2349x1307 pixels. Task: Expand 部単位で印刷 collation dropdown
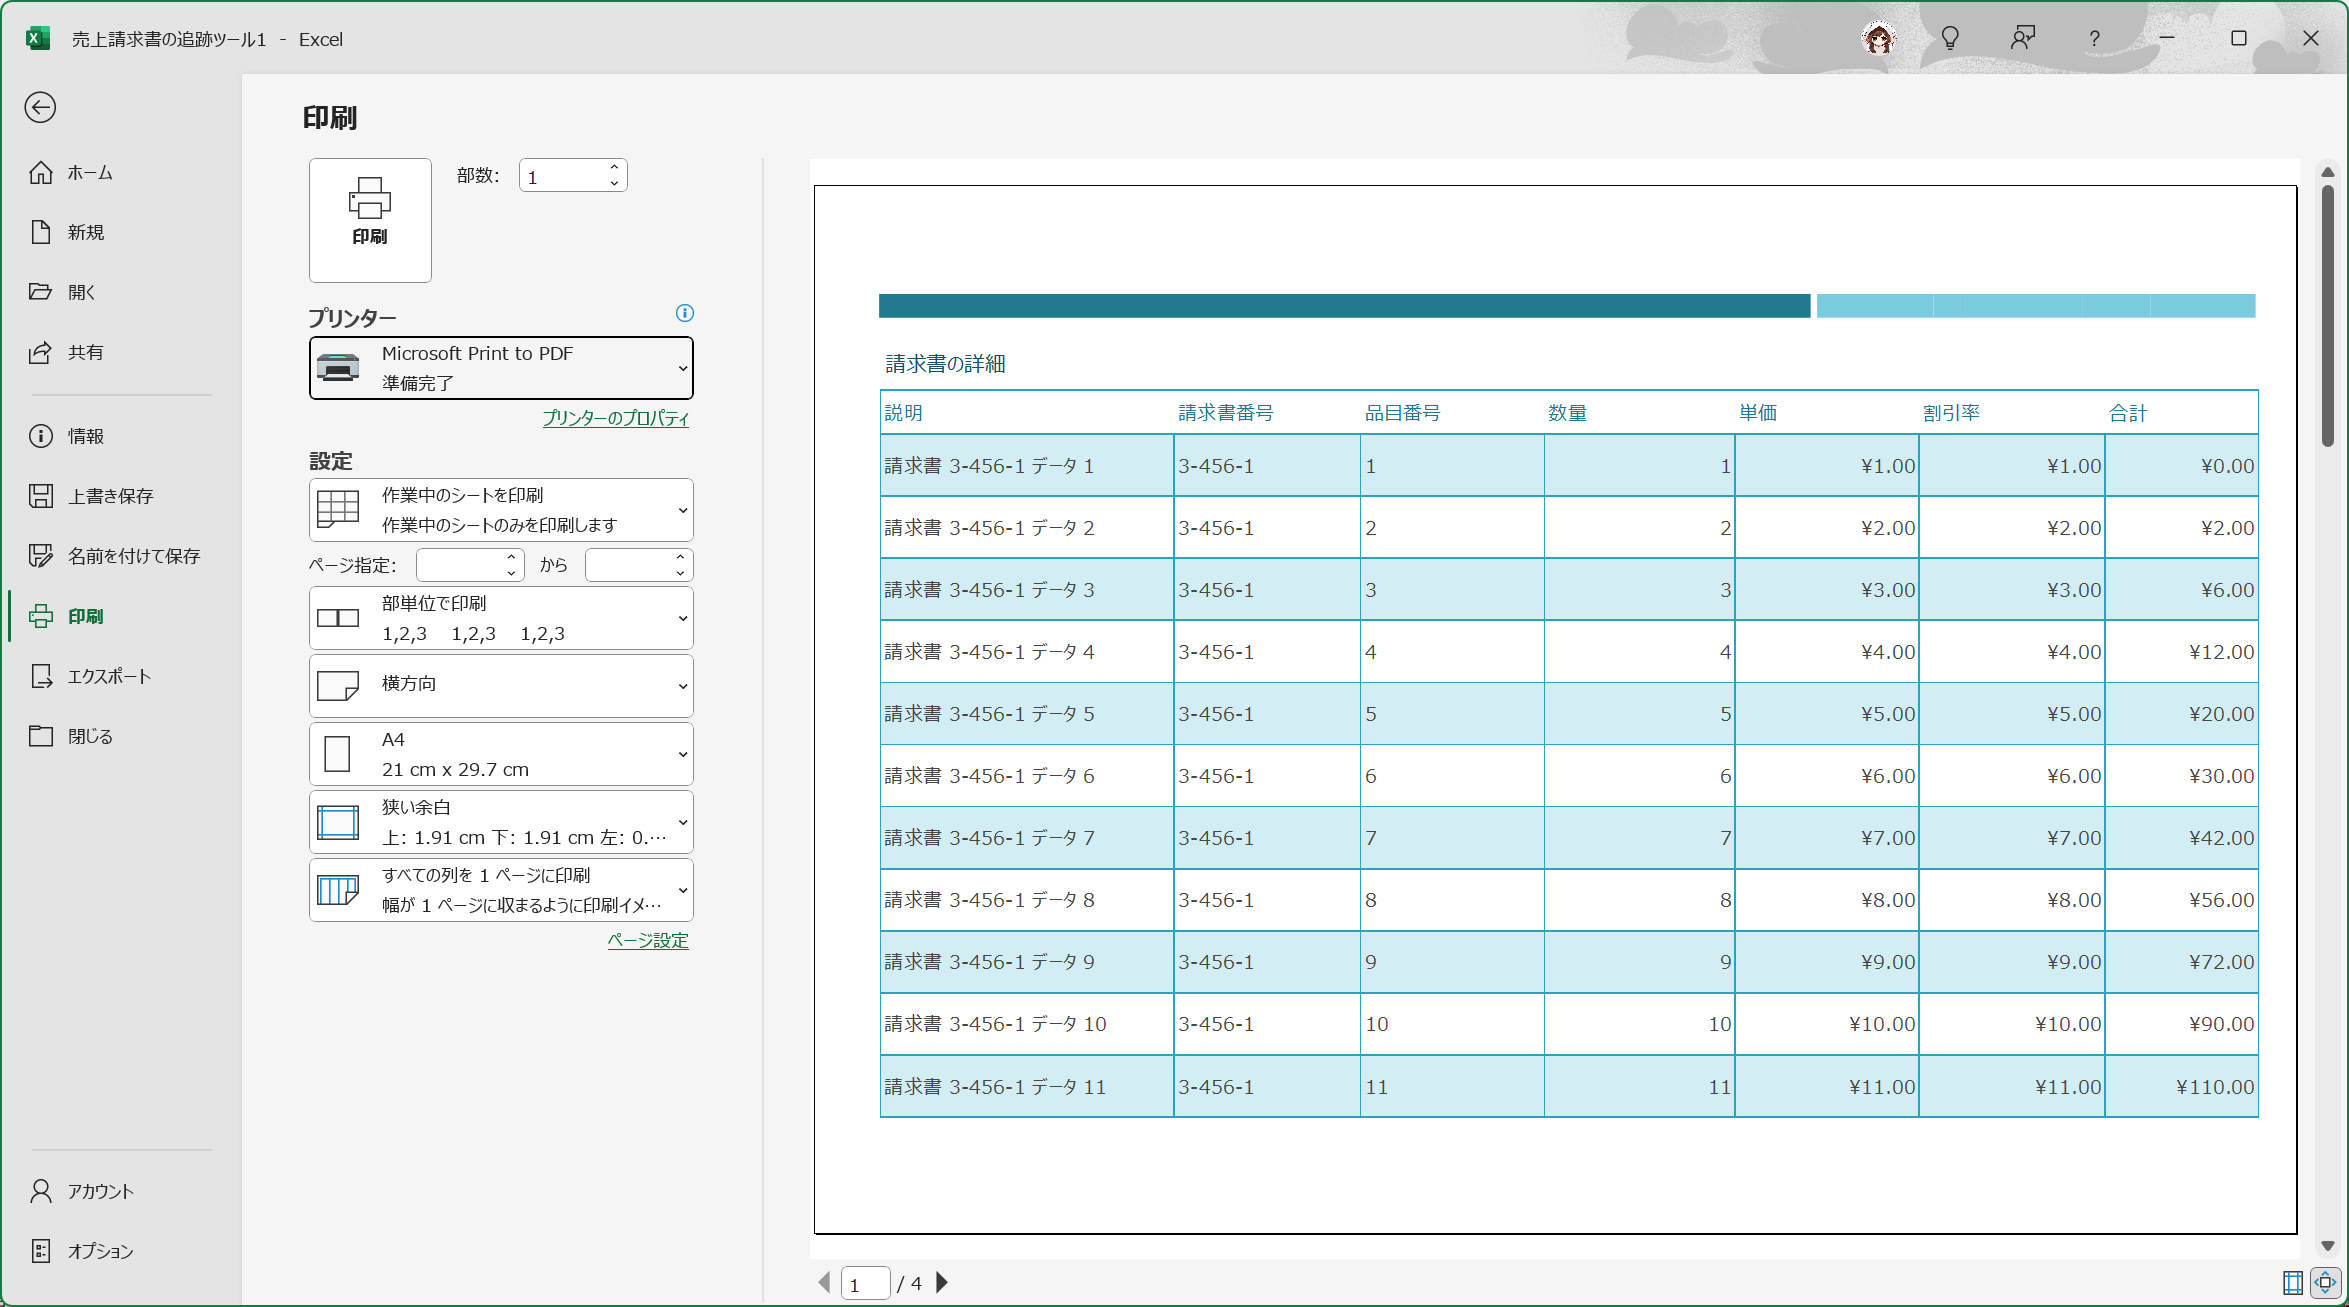pos(501,618)
